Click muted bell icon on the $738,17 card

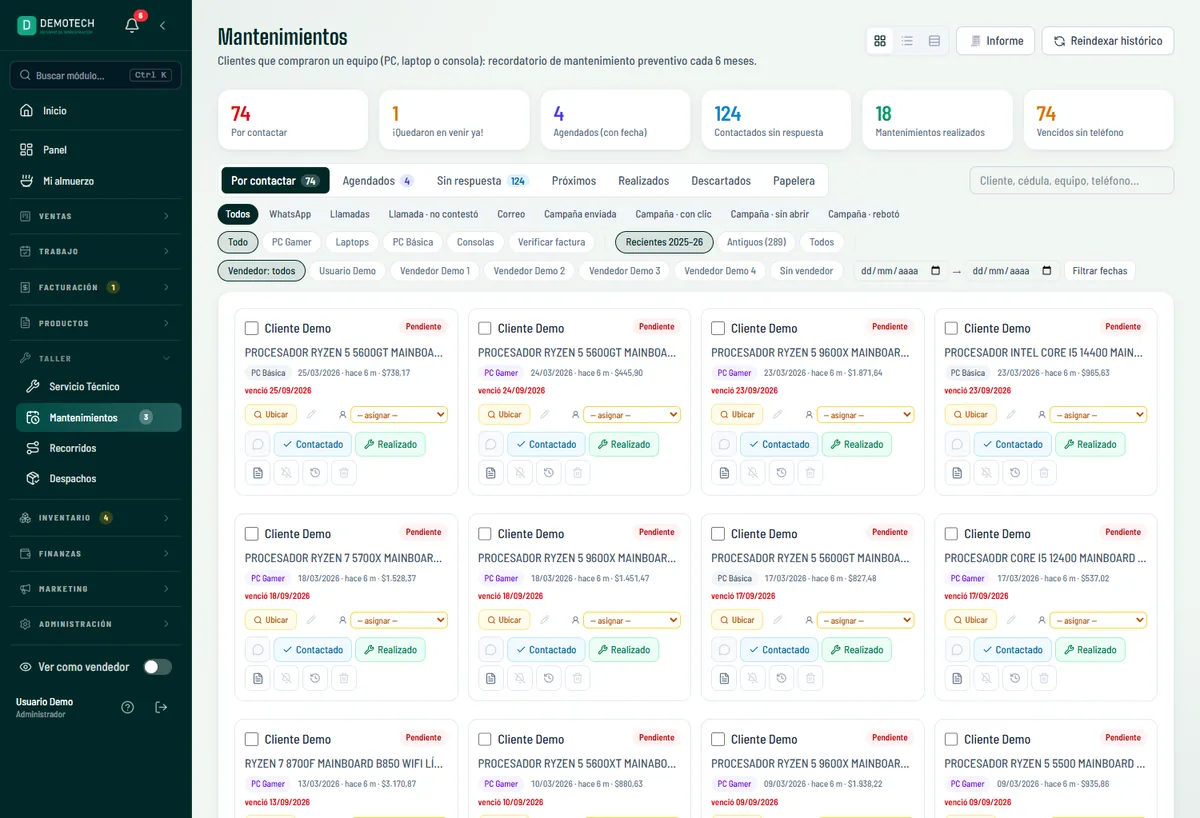point(286,472)
